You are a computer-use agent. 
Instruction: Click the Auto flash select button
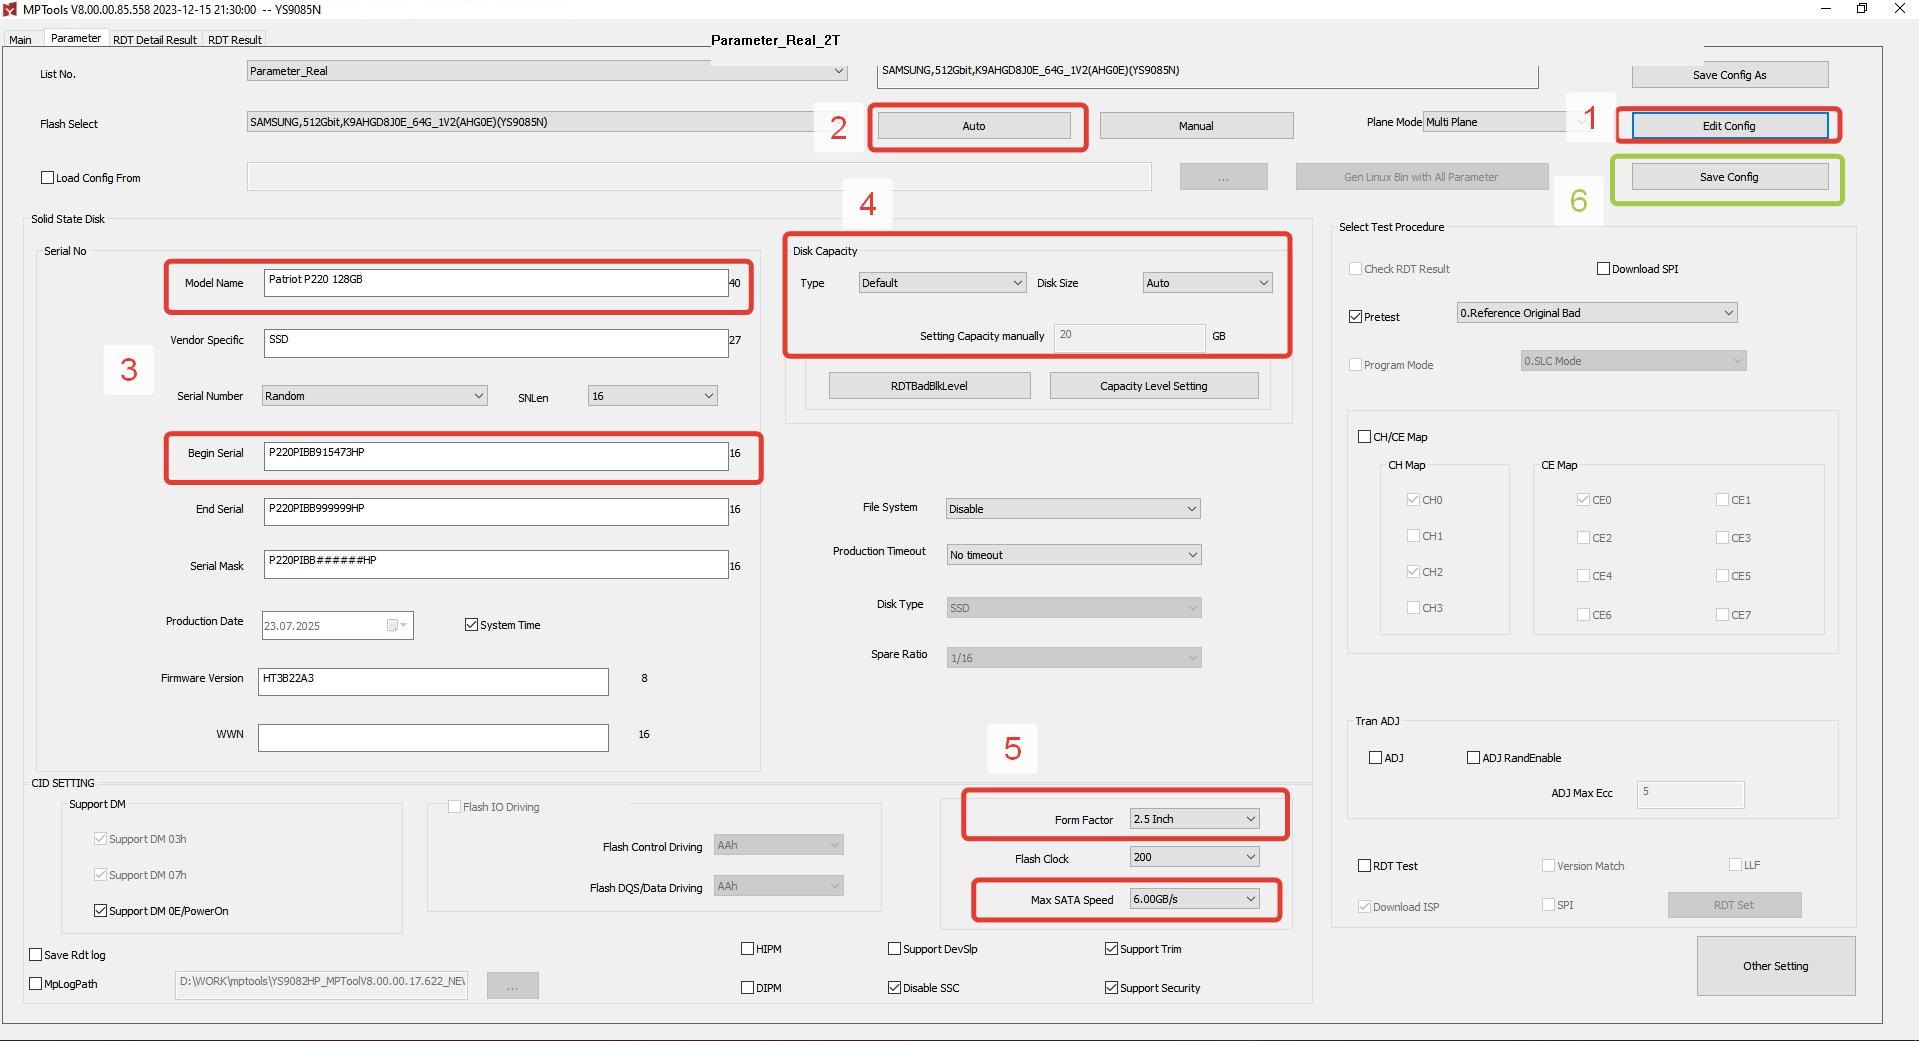coord(973,126)
